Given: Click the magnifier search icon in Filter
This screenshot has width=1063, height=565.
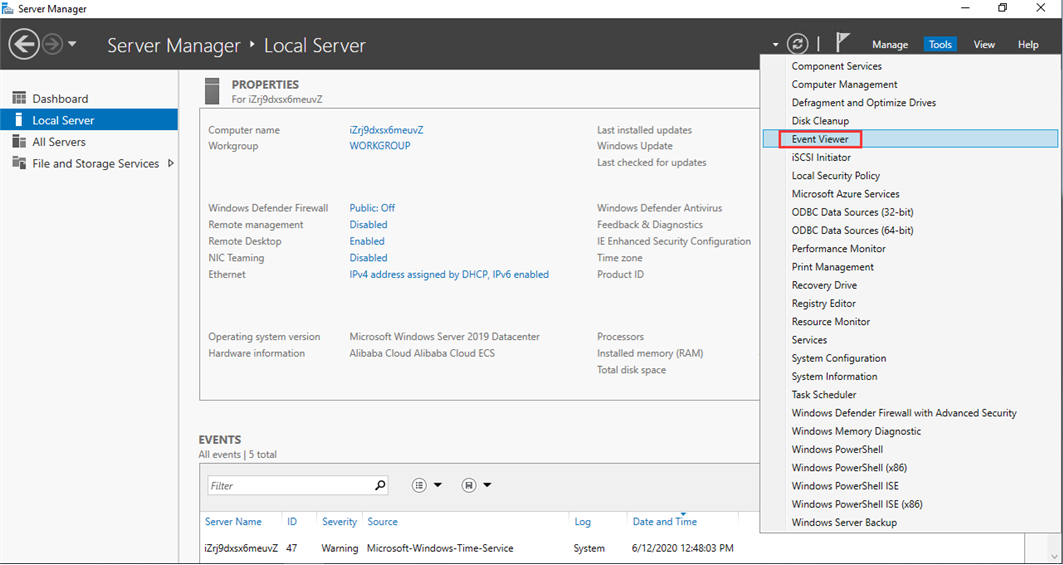Looking at the screenshot, I should point(380,486).
